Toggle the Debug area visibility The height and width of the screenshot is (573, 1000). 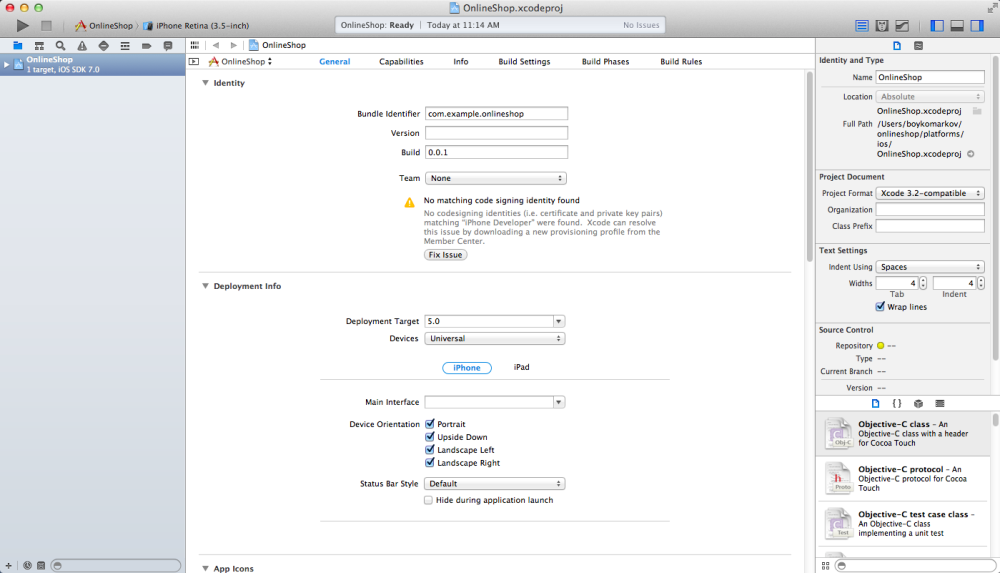957,26
